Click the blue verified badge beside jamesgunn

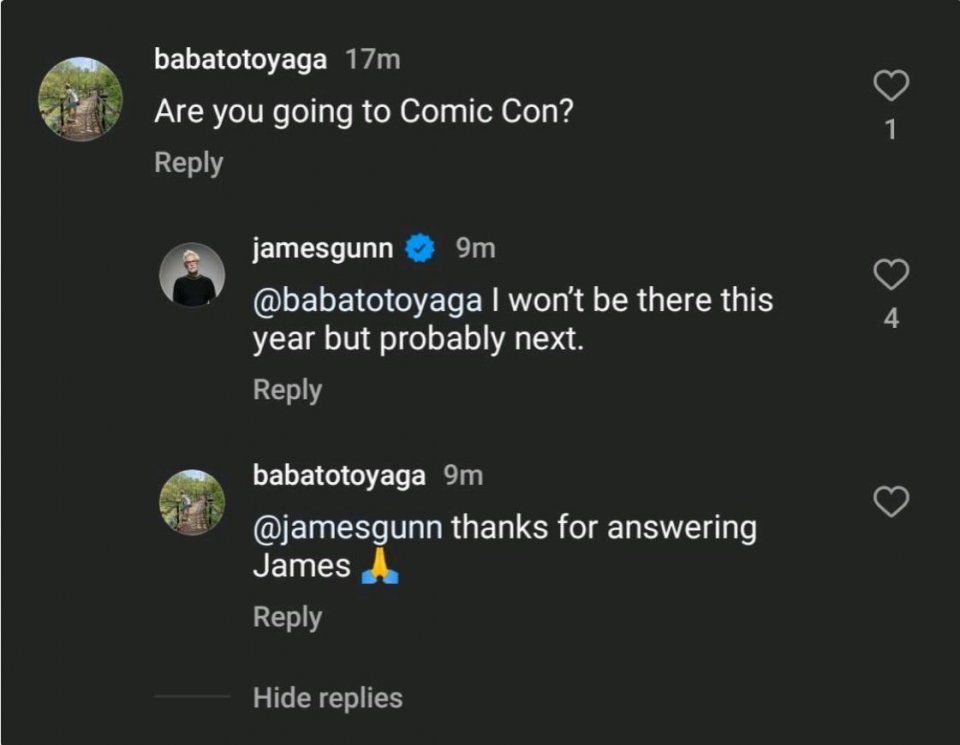tap(420, 248)
